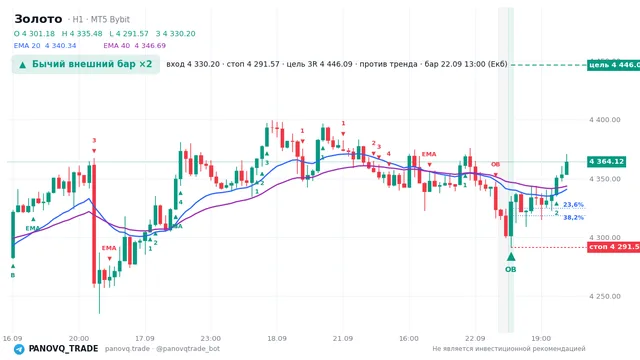The height and width of the screenshot is (360, 640).
Task: Click the high value H 4 335.48
Action: 82,34
